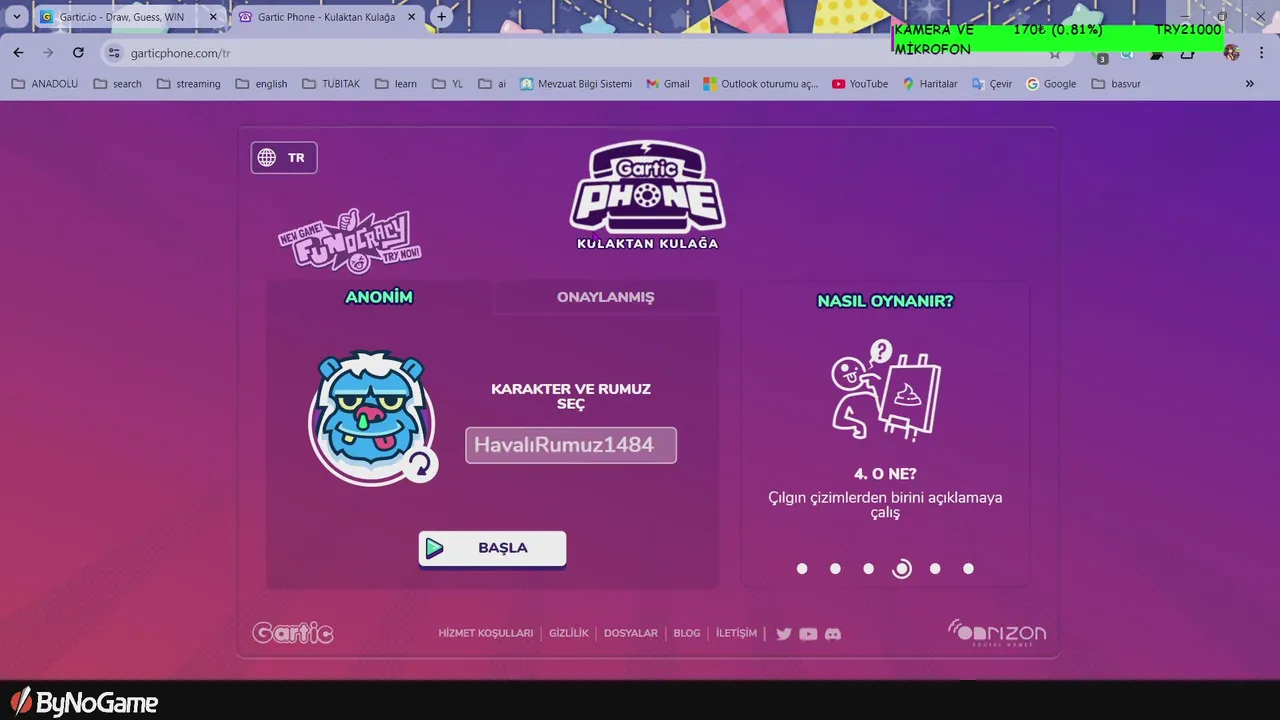Open the DOSYALAR link

click(631, 633)
